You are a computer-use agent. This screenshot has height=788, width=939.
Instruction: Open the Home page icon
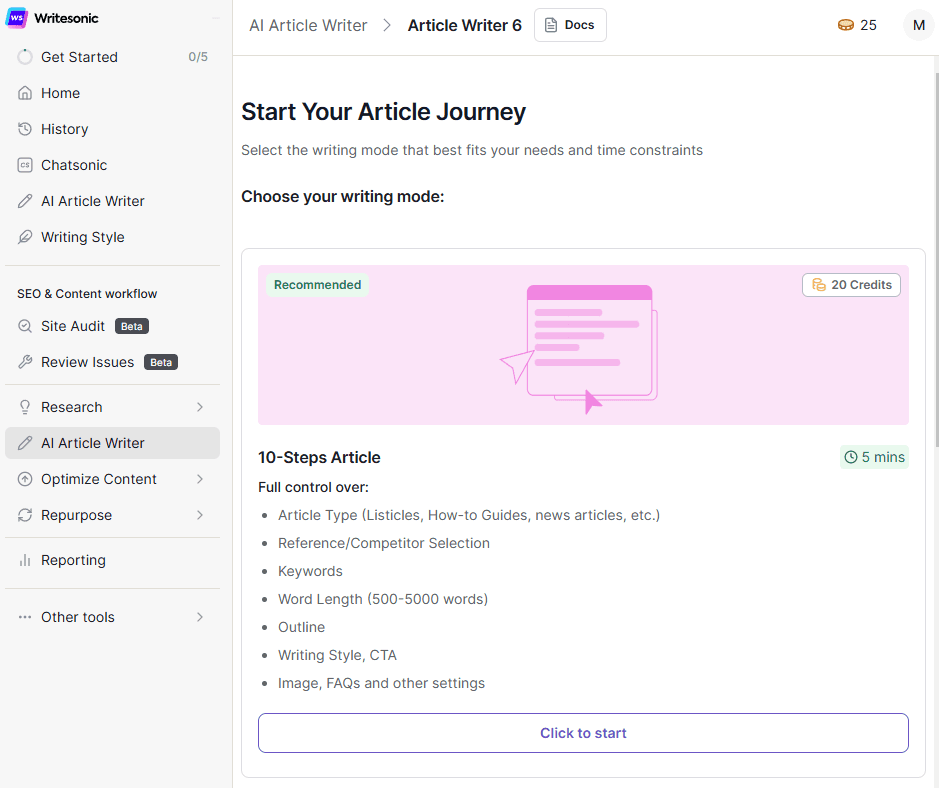click(x=25, y=93)
